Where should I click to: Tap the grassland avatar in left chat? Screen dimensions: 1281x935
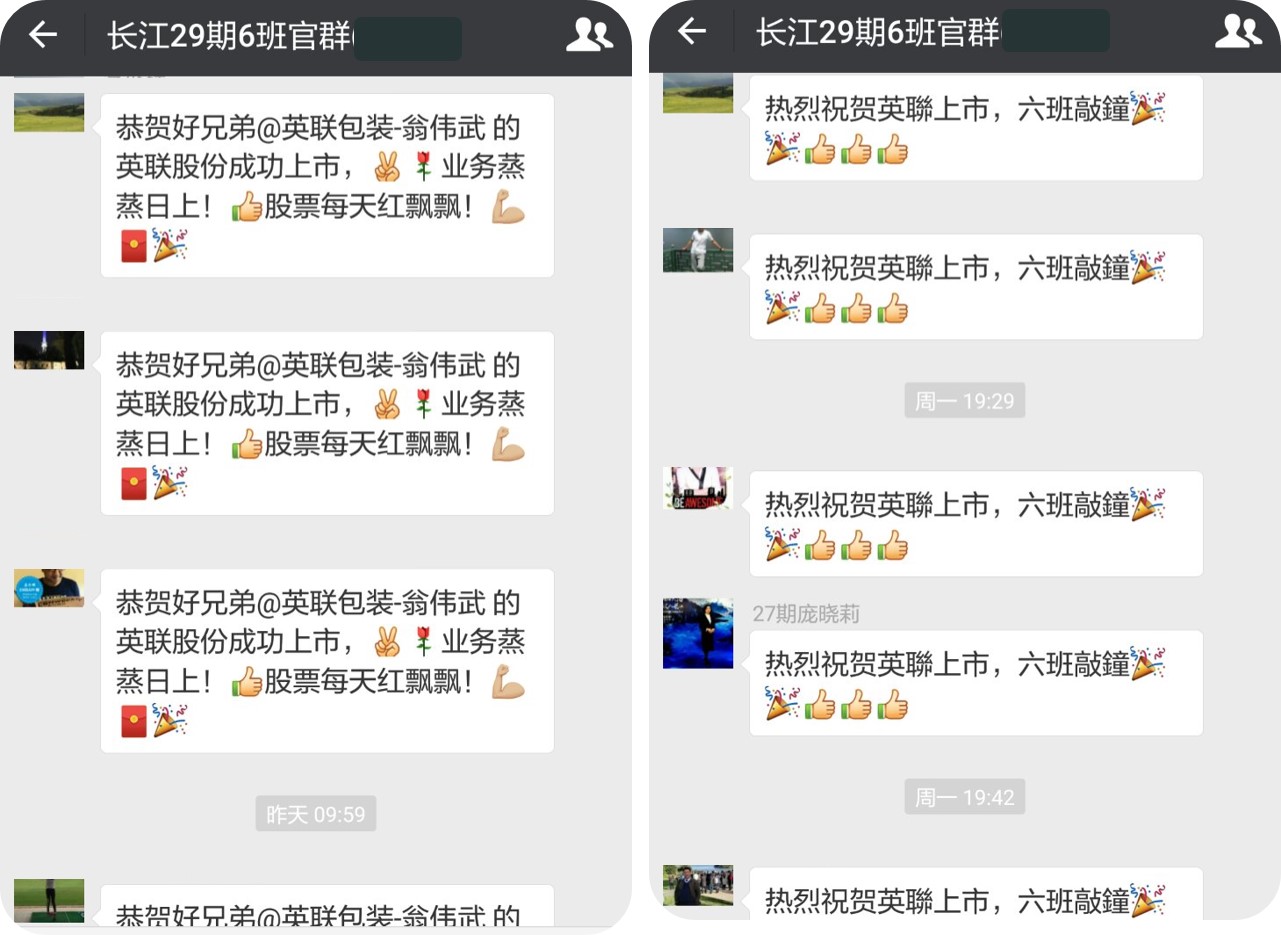coord(49,113)
